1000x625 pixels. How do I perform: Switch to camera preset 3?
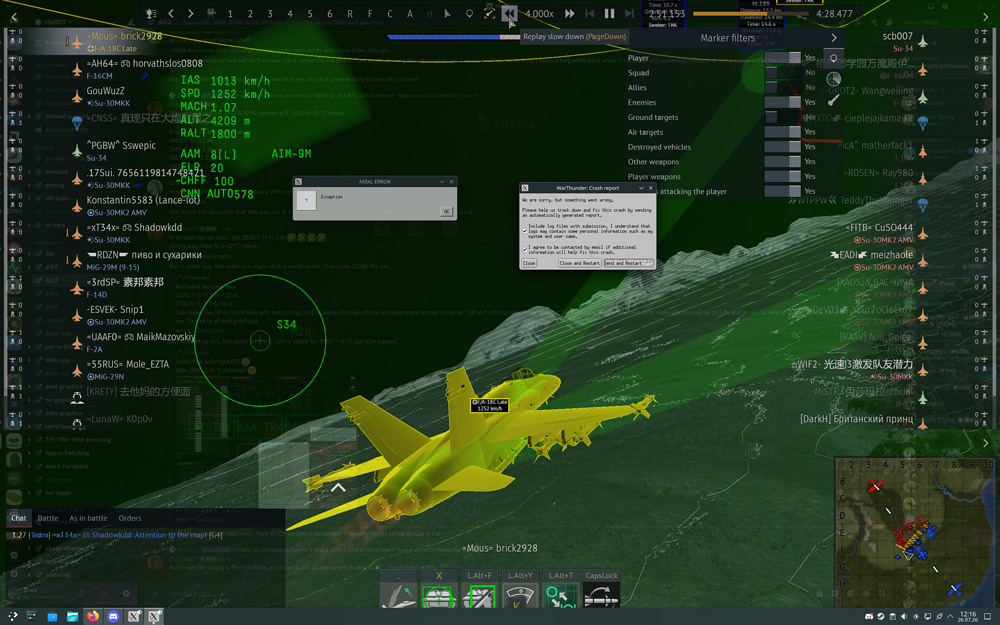(x=270, y=13)
